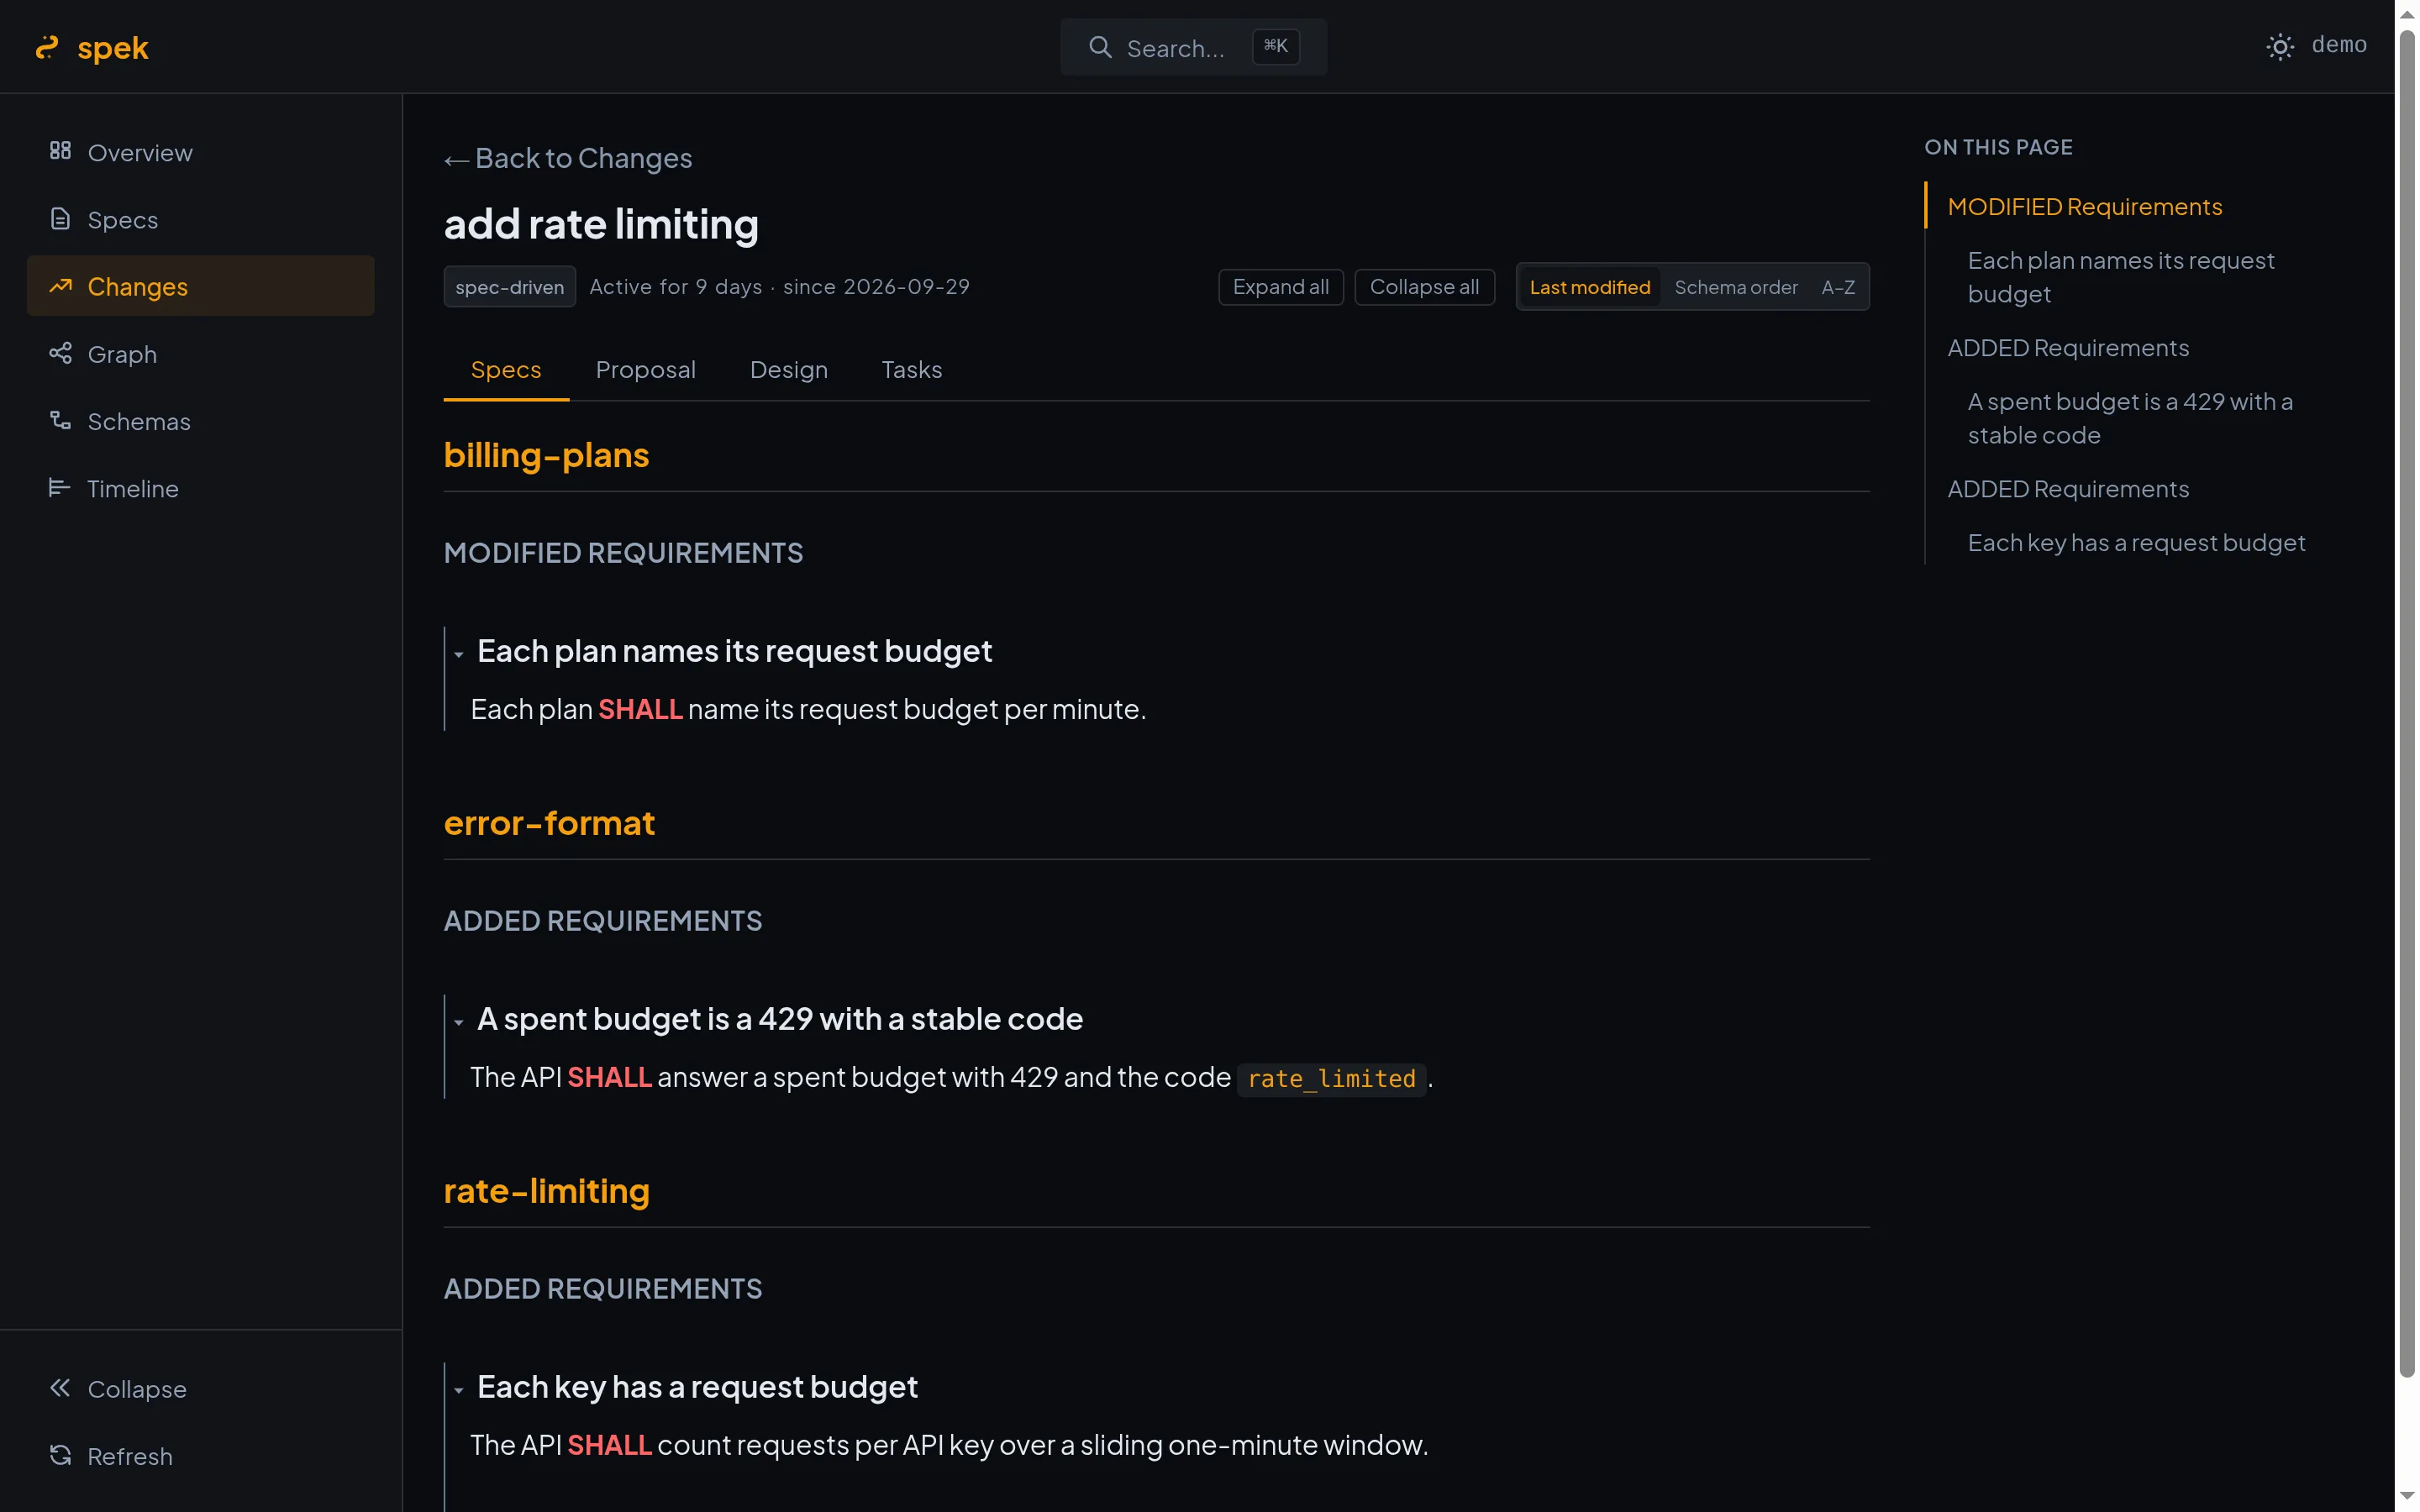2420x1512 pixels.
Task: Collapse 'Each plan names its request budget' requirement
Action: coord(459,654)
